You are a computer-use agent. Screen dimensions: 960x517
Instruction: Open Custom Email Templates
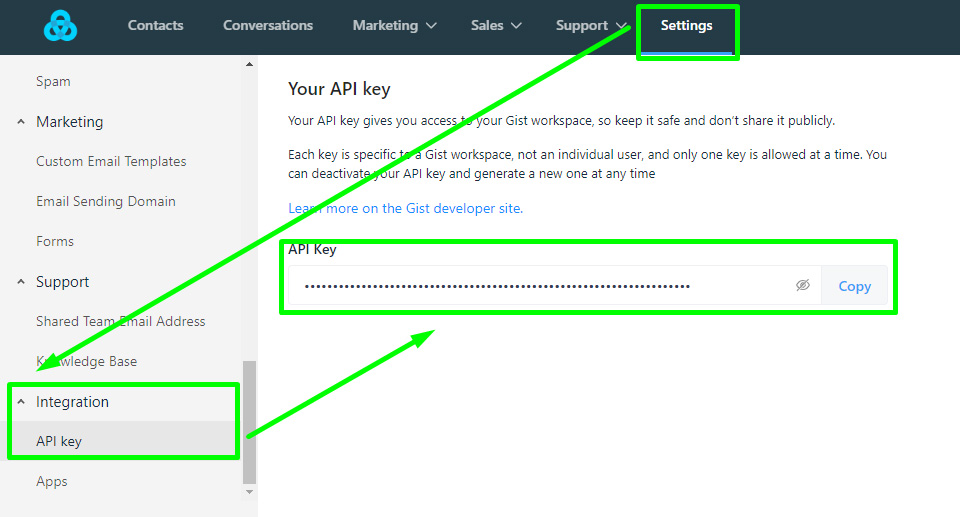click(111, 162)
